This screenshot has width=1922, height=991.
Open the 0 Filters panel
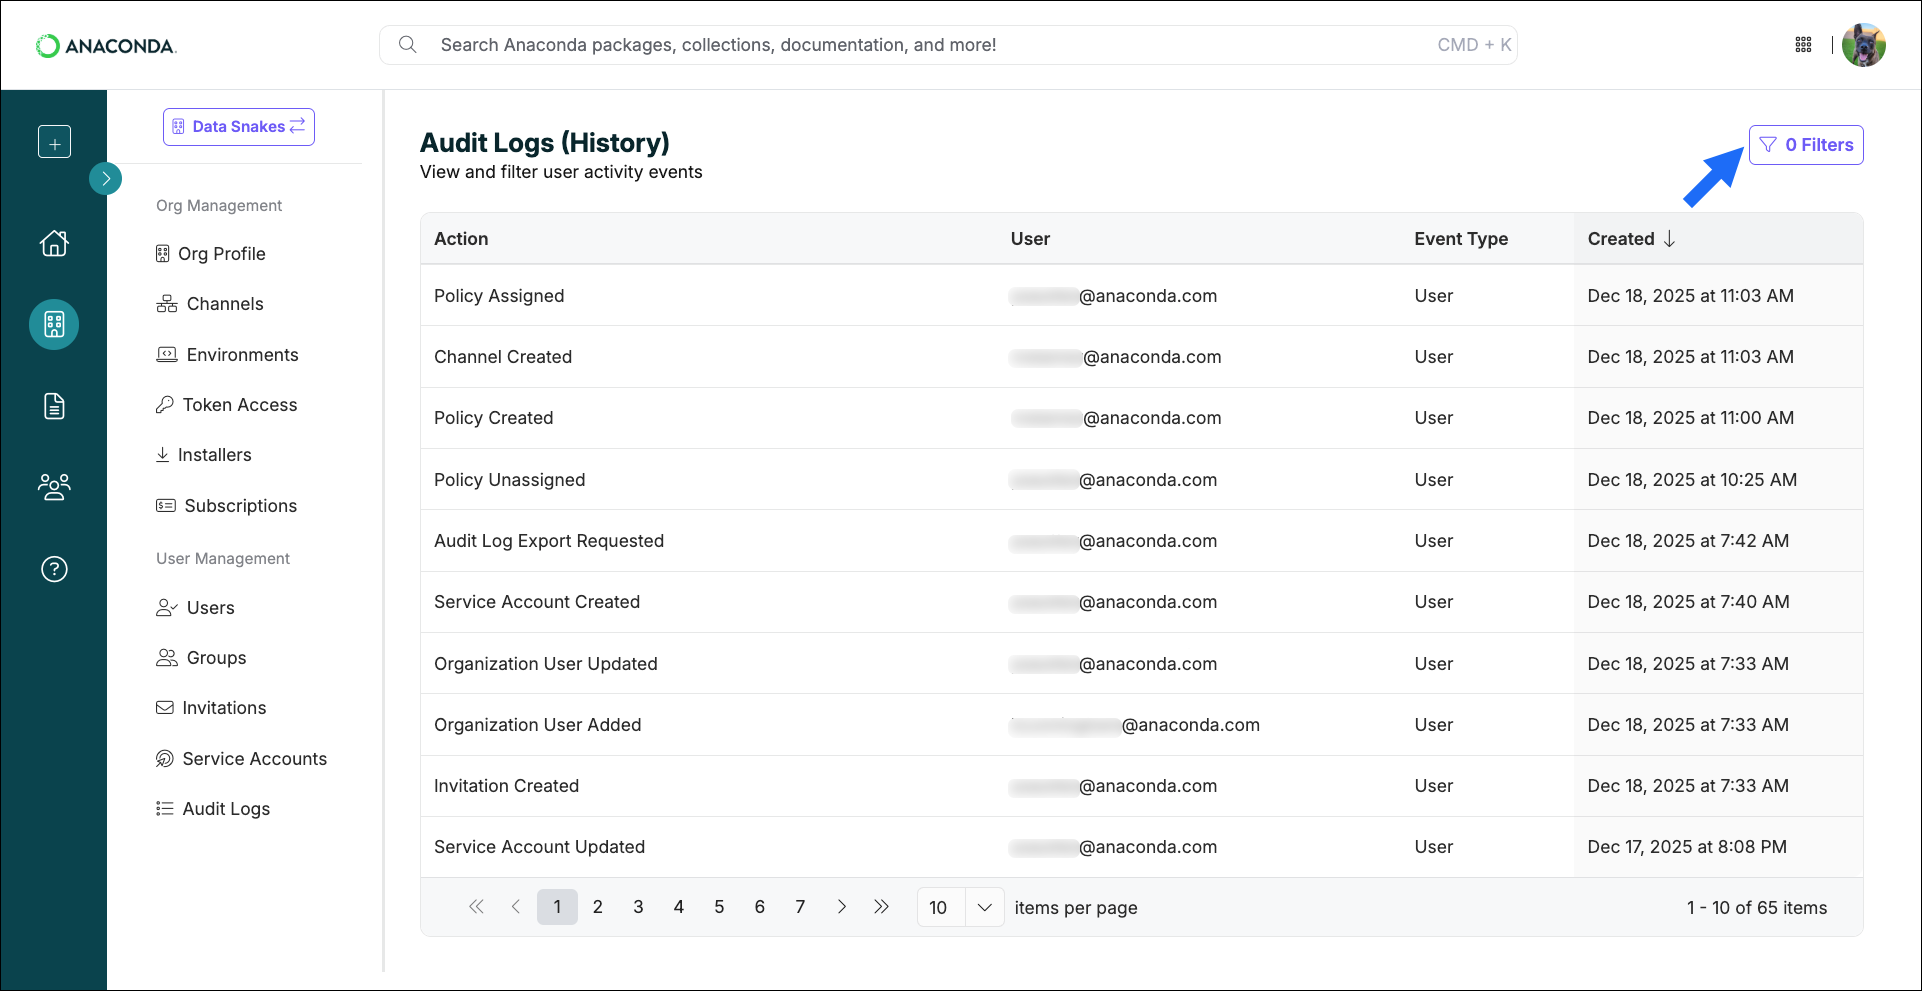click(x=1805, y=144)
